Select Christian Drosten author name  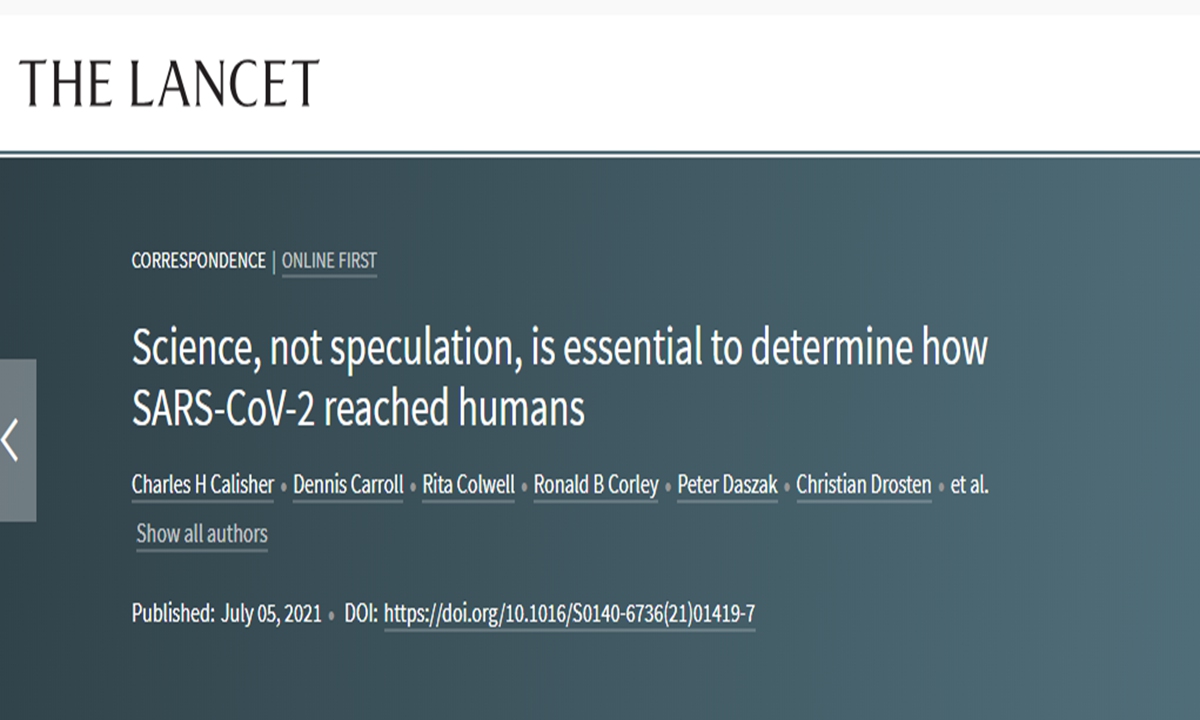(864, 486)
